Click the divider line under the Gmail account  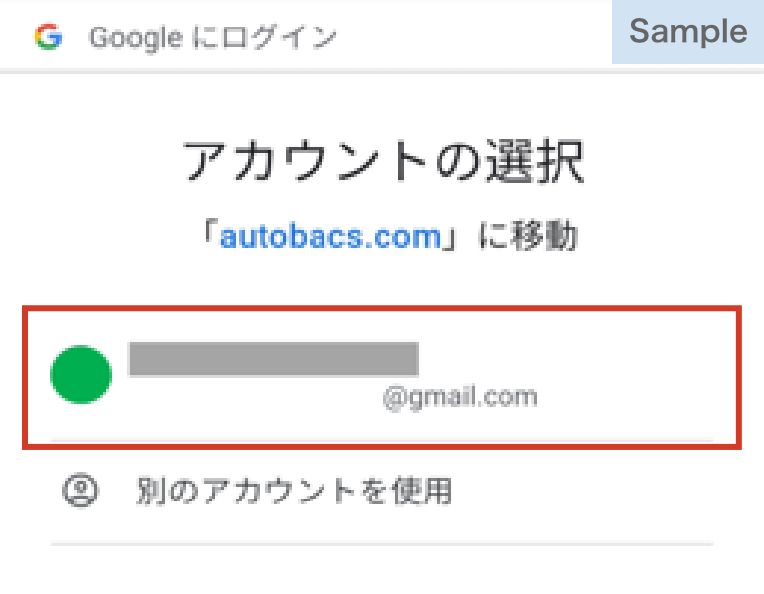[x=382, y=440]
